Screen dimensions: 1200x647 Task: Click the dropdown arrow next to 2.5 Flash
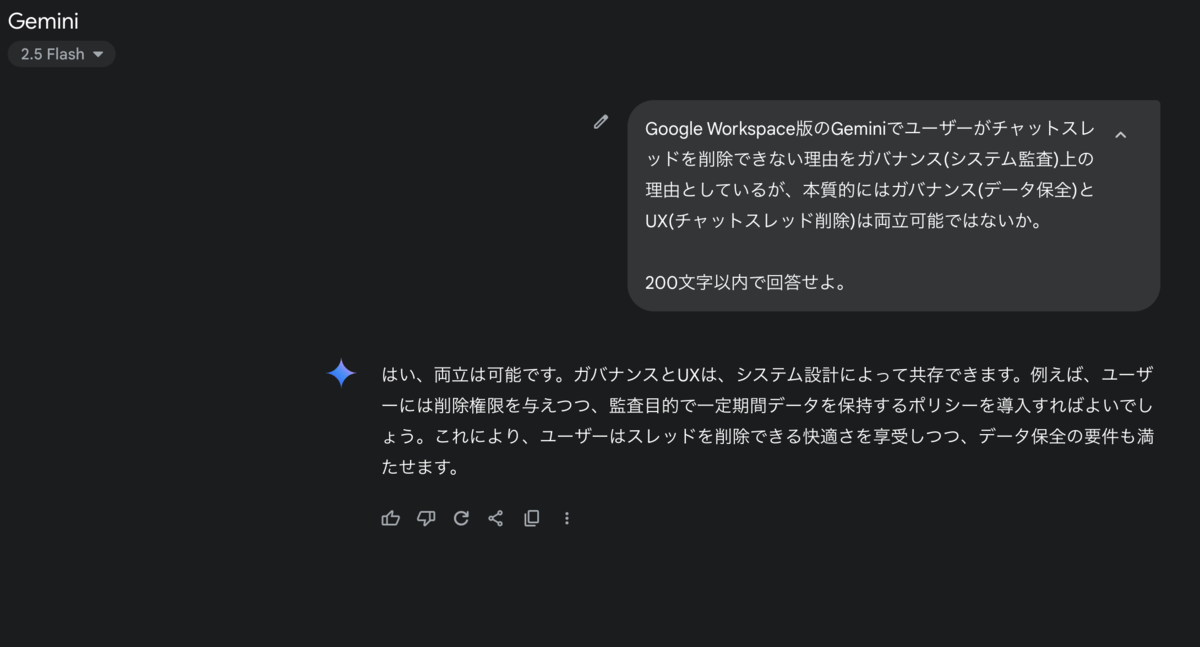97,54
